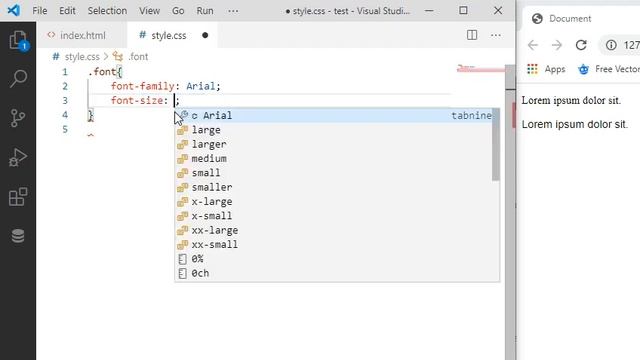Click the first serif Lorem ipsum paragraph

pyautogui.click(x=571, y=100)
